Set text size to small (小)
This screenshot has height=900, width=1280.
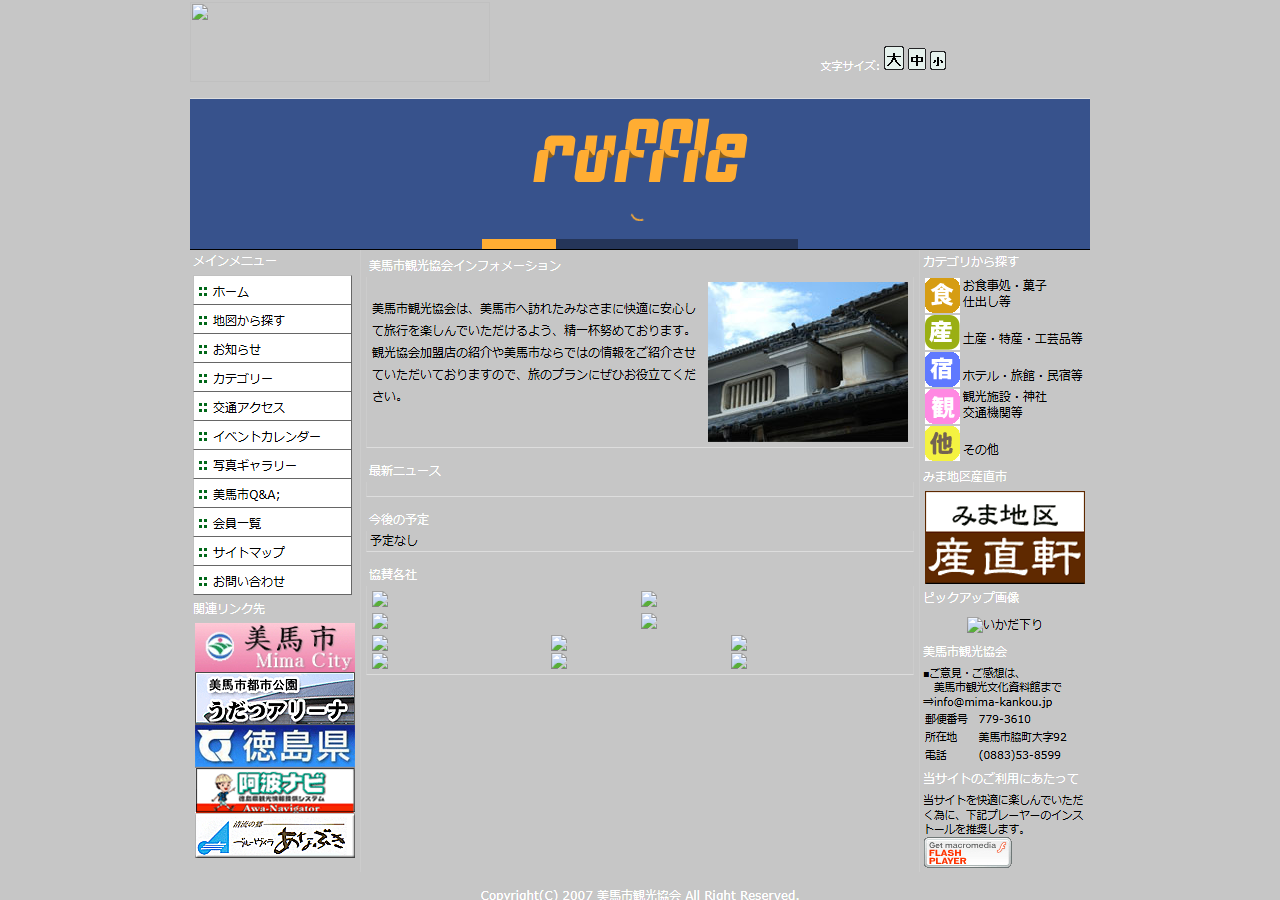(x=938, y=61)
